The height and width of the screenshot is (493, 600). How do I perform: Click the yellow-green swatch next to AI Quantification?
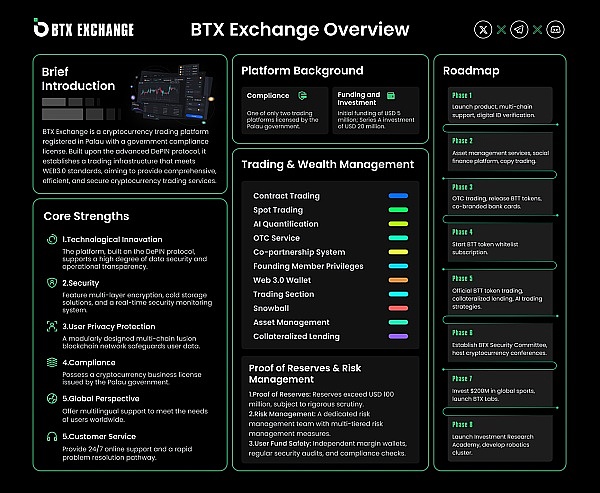(398, 224)
